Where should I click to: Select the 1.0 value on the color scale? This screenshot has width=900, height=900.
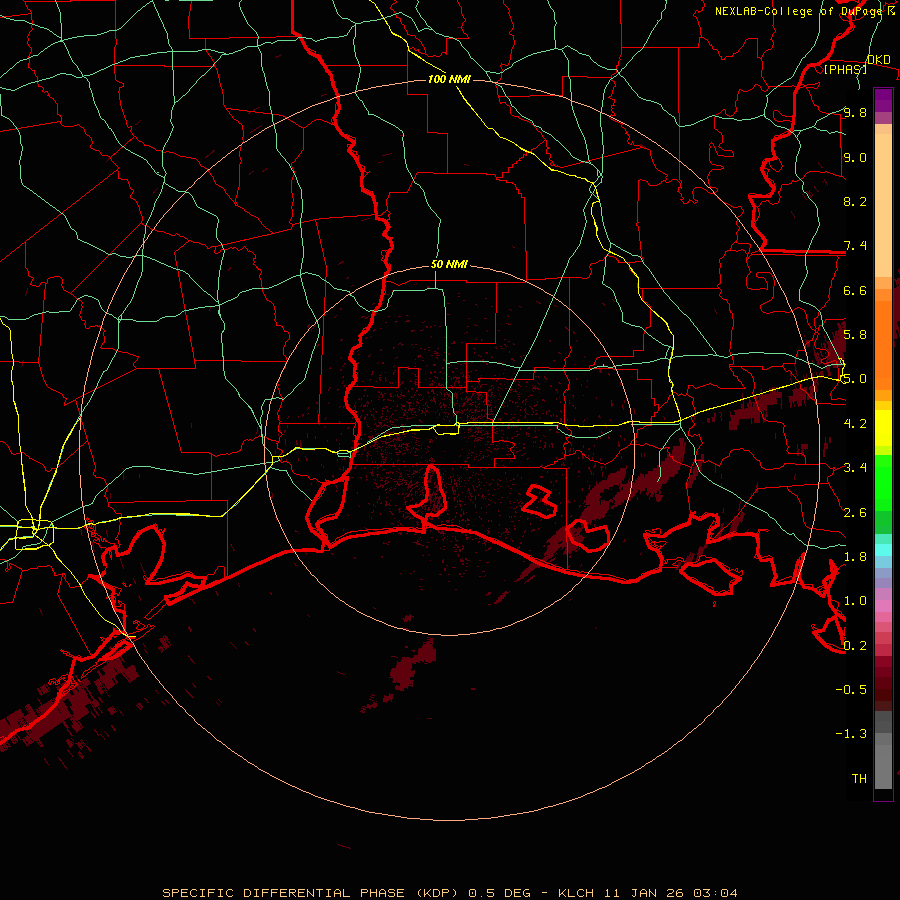pos(855,601)
